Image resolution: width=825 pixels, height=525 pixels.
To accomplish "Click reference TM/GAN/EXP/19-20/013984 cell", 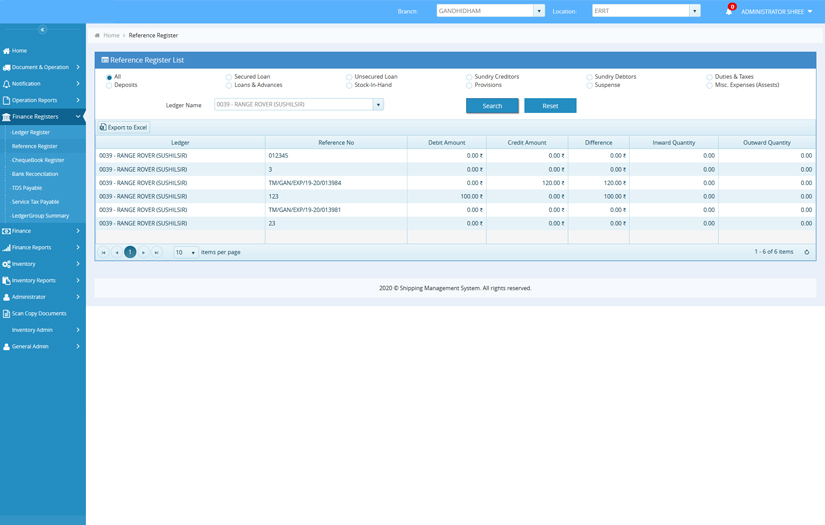I will coord(336,183).
